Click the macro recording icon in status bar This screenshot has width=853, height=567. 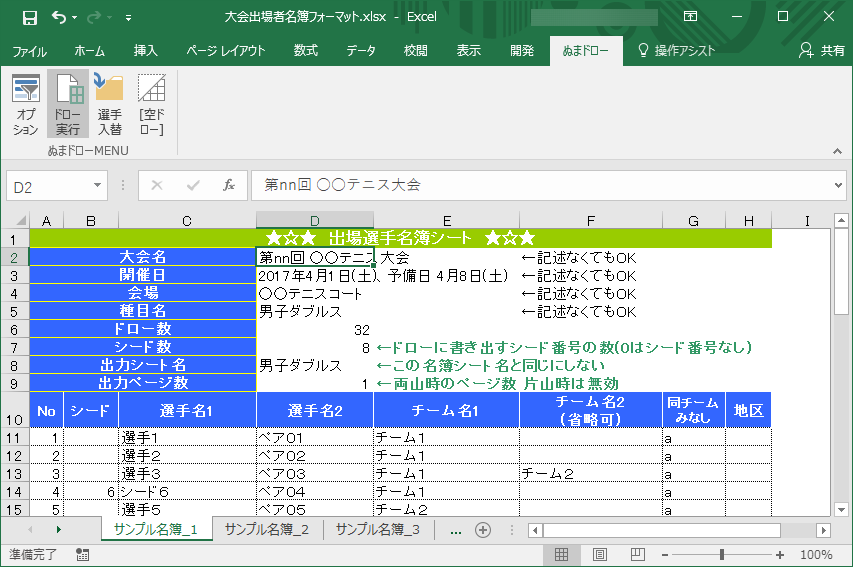point(83,554)
